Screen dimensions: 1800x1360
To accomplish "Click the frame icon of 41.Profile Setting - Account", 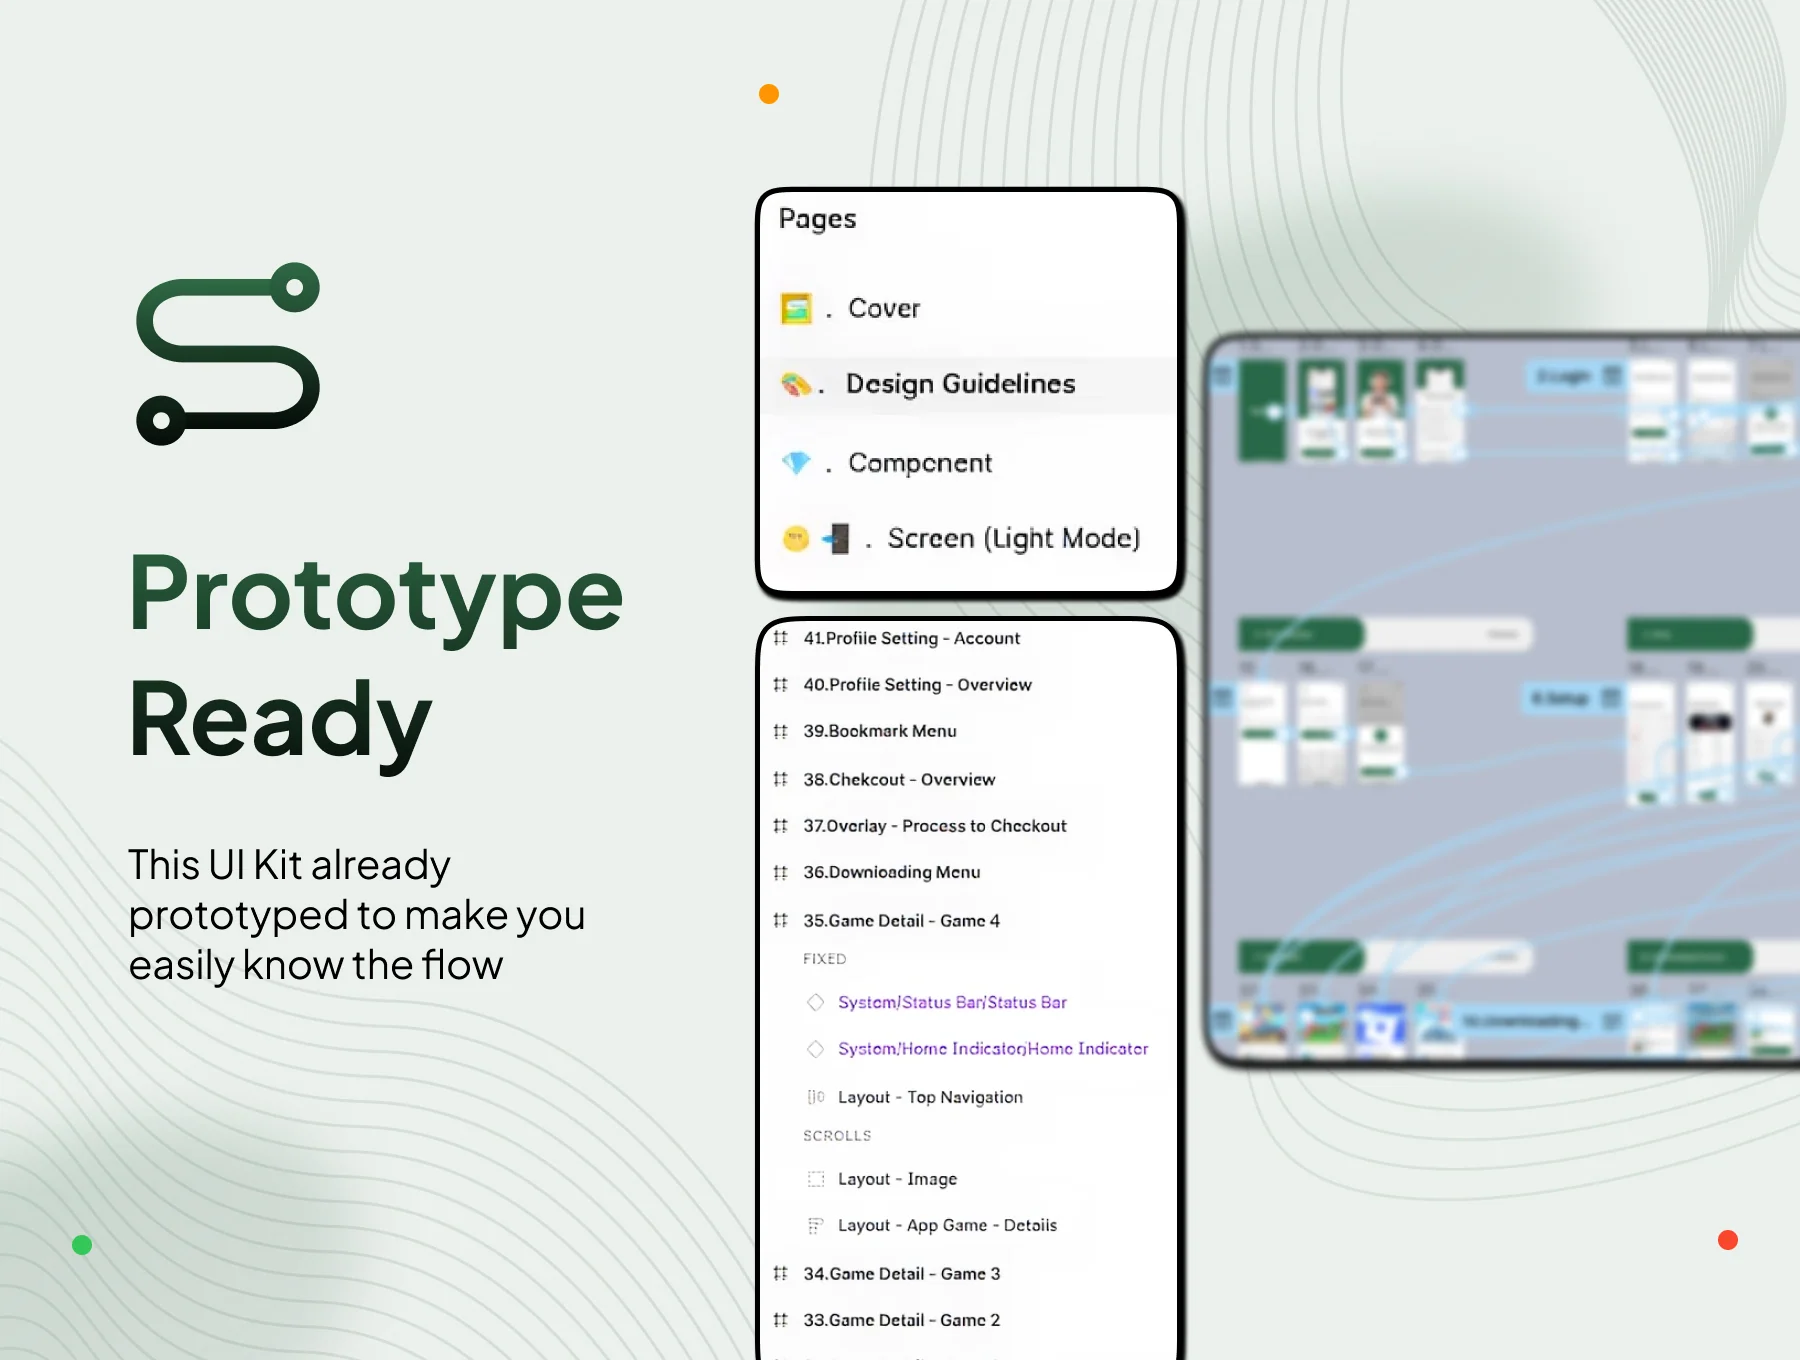I will 781,638.
